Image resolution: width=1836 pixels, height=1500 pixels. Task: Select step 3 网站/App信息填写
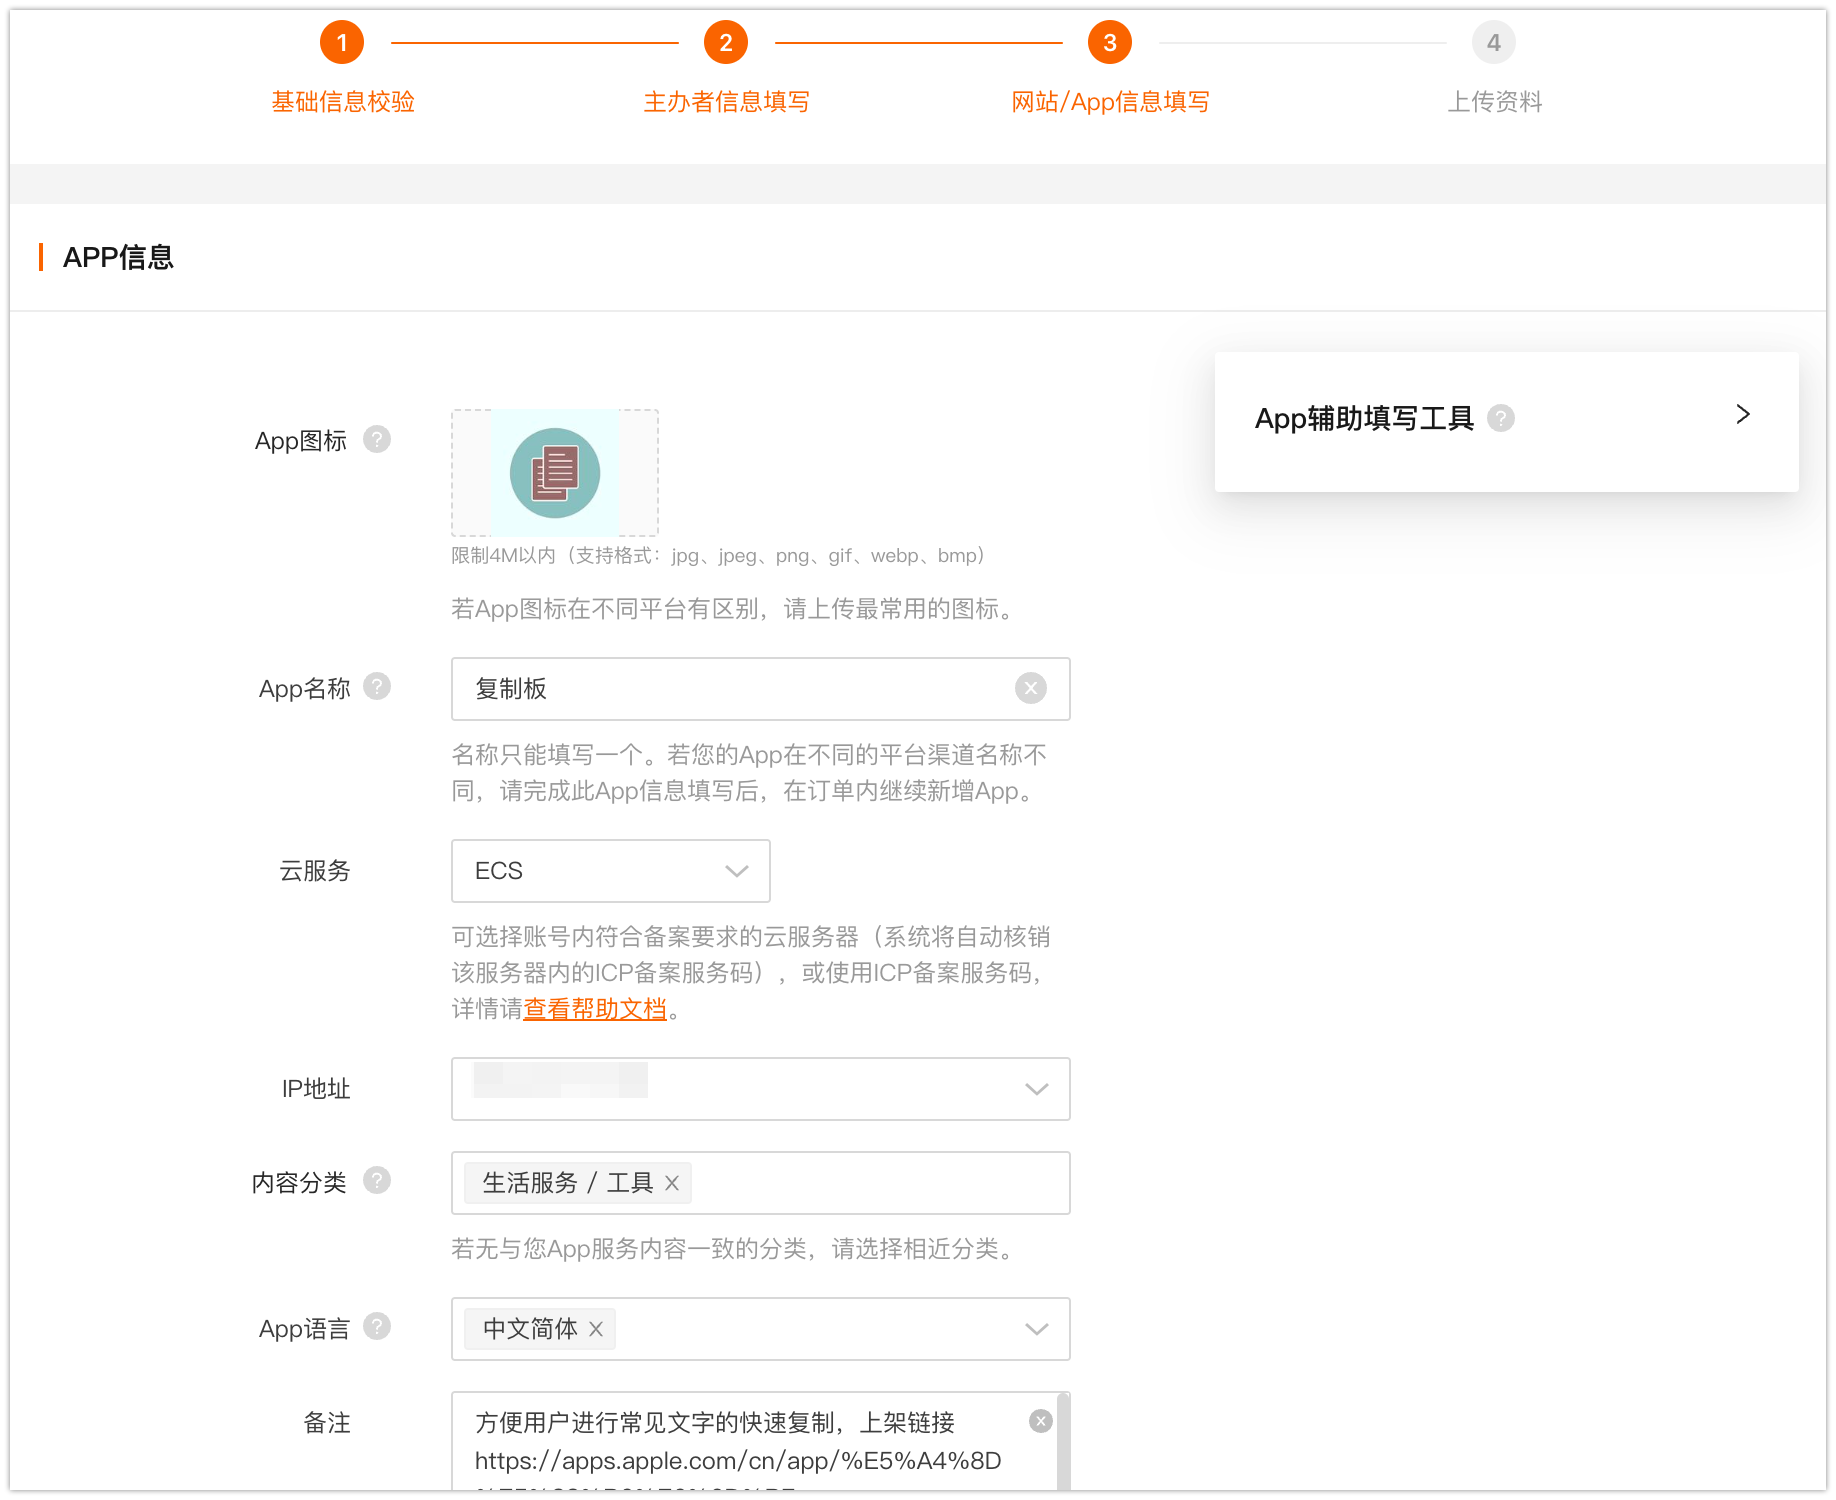[x=1110, y=43]
